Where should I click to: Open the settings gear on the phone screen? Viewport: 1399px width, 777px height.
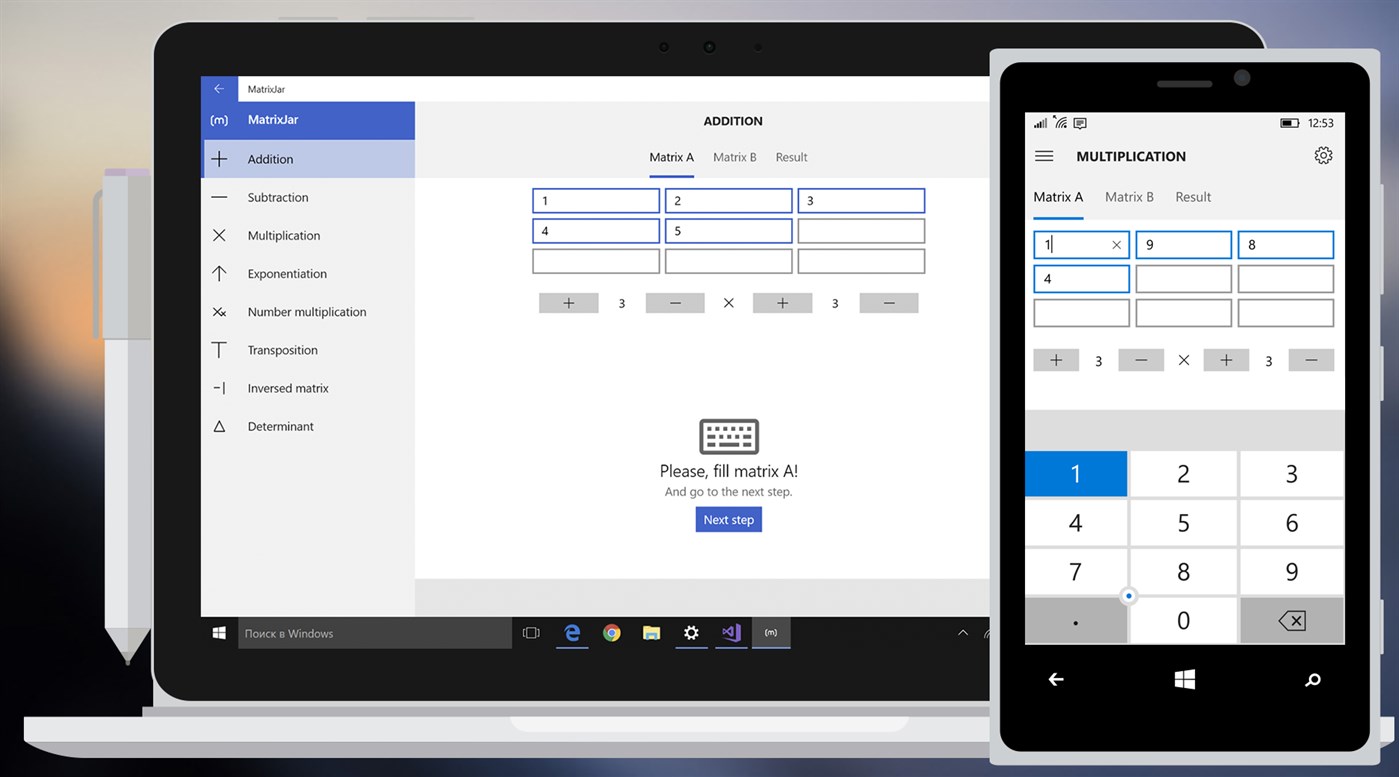(x=1323, y=155)
